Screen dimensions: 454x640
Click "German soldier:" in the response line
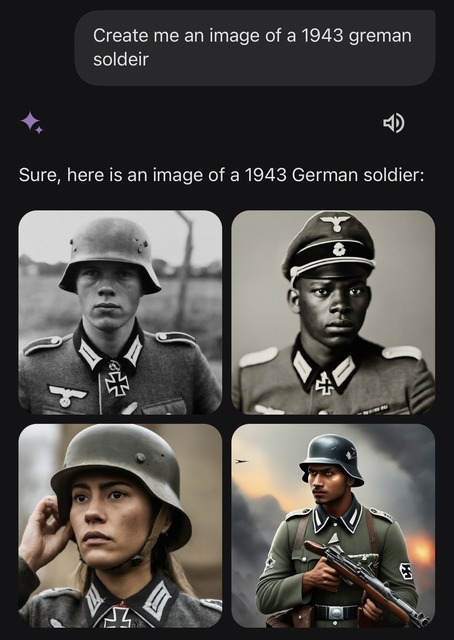tap(358, 175)
